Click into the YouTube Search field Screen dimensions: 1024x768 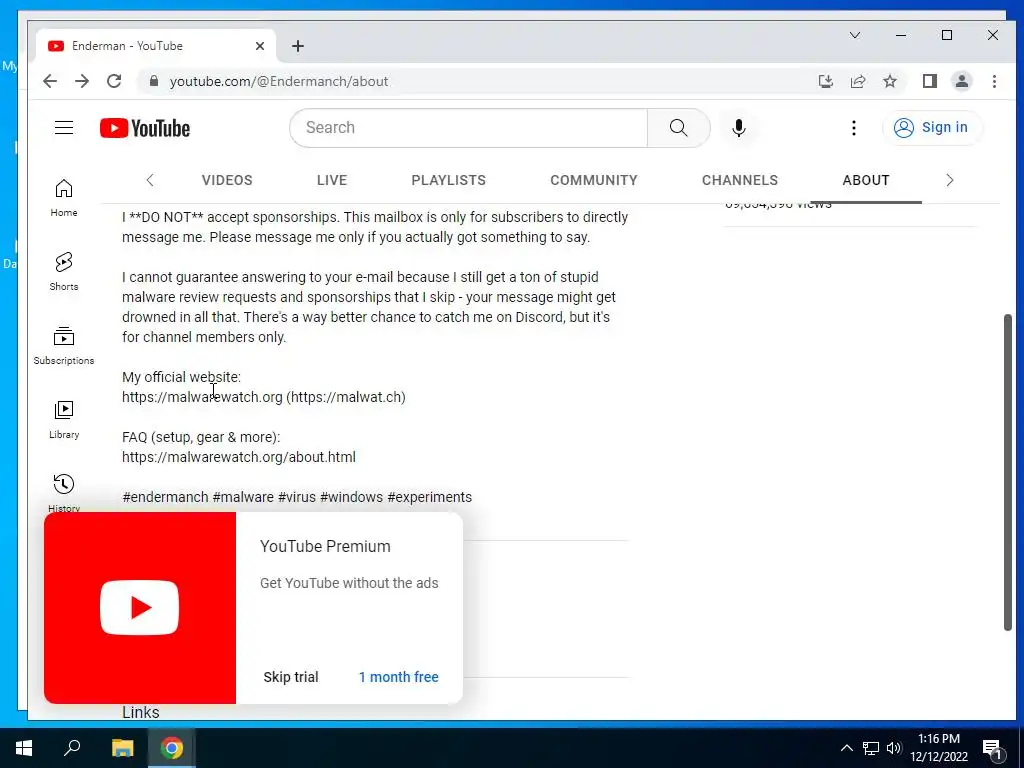(x=469, y=127)
